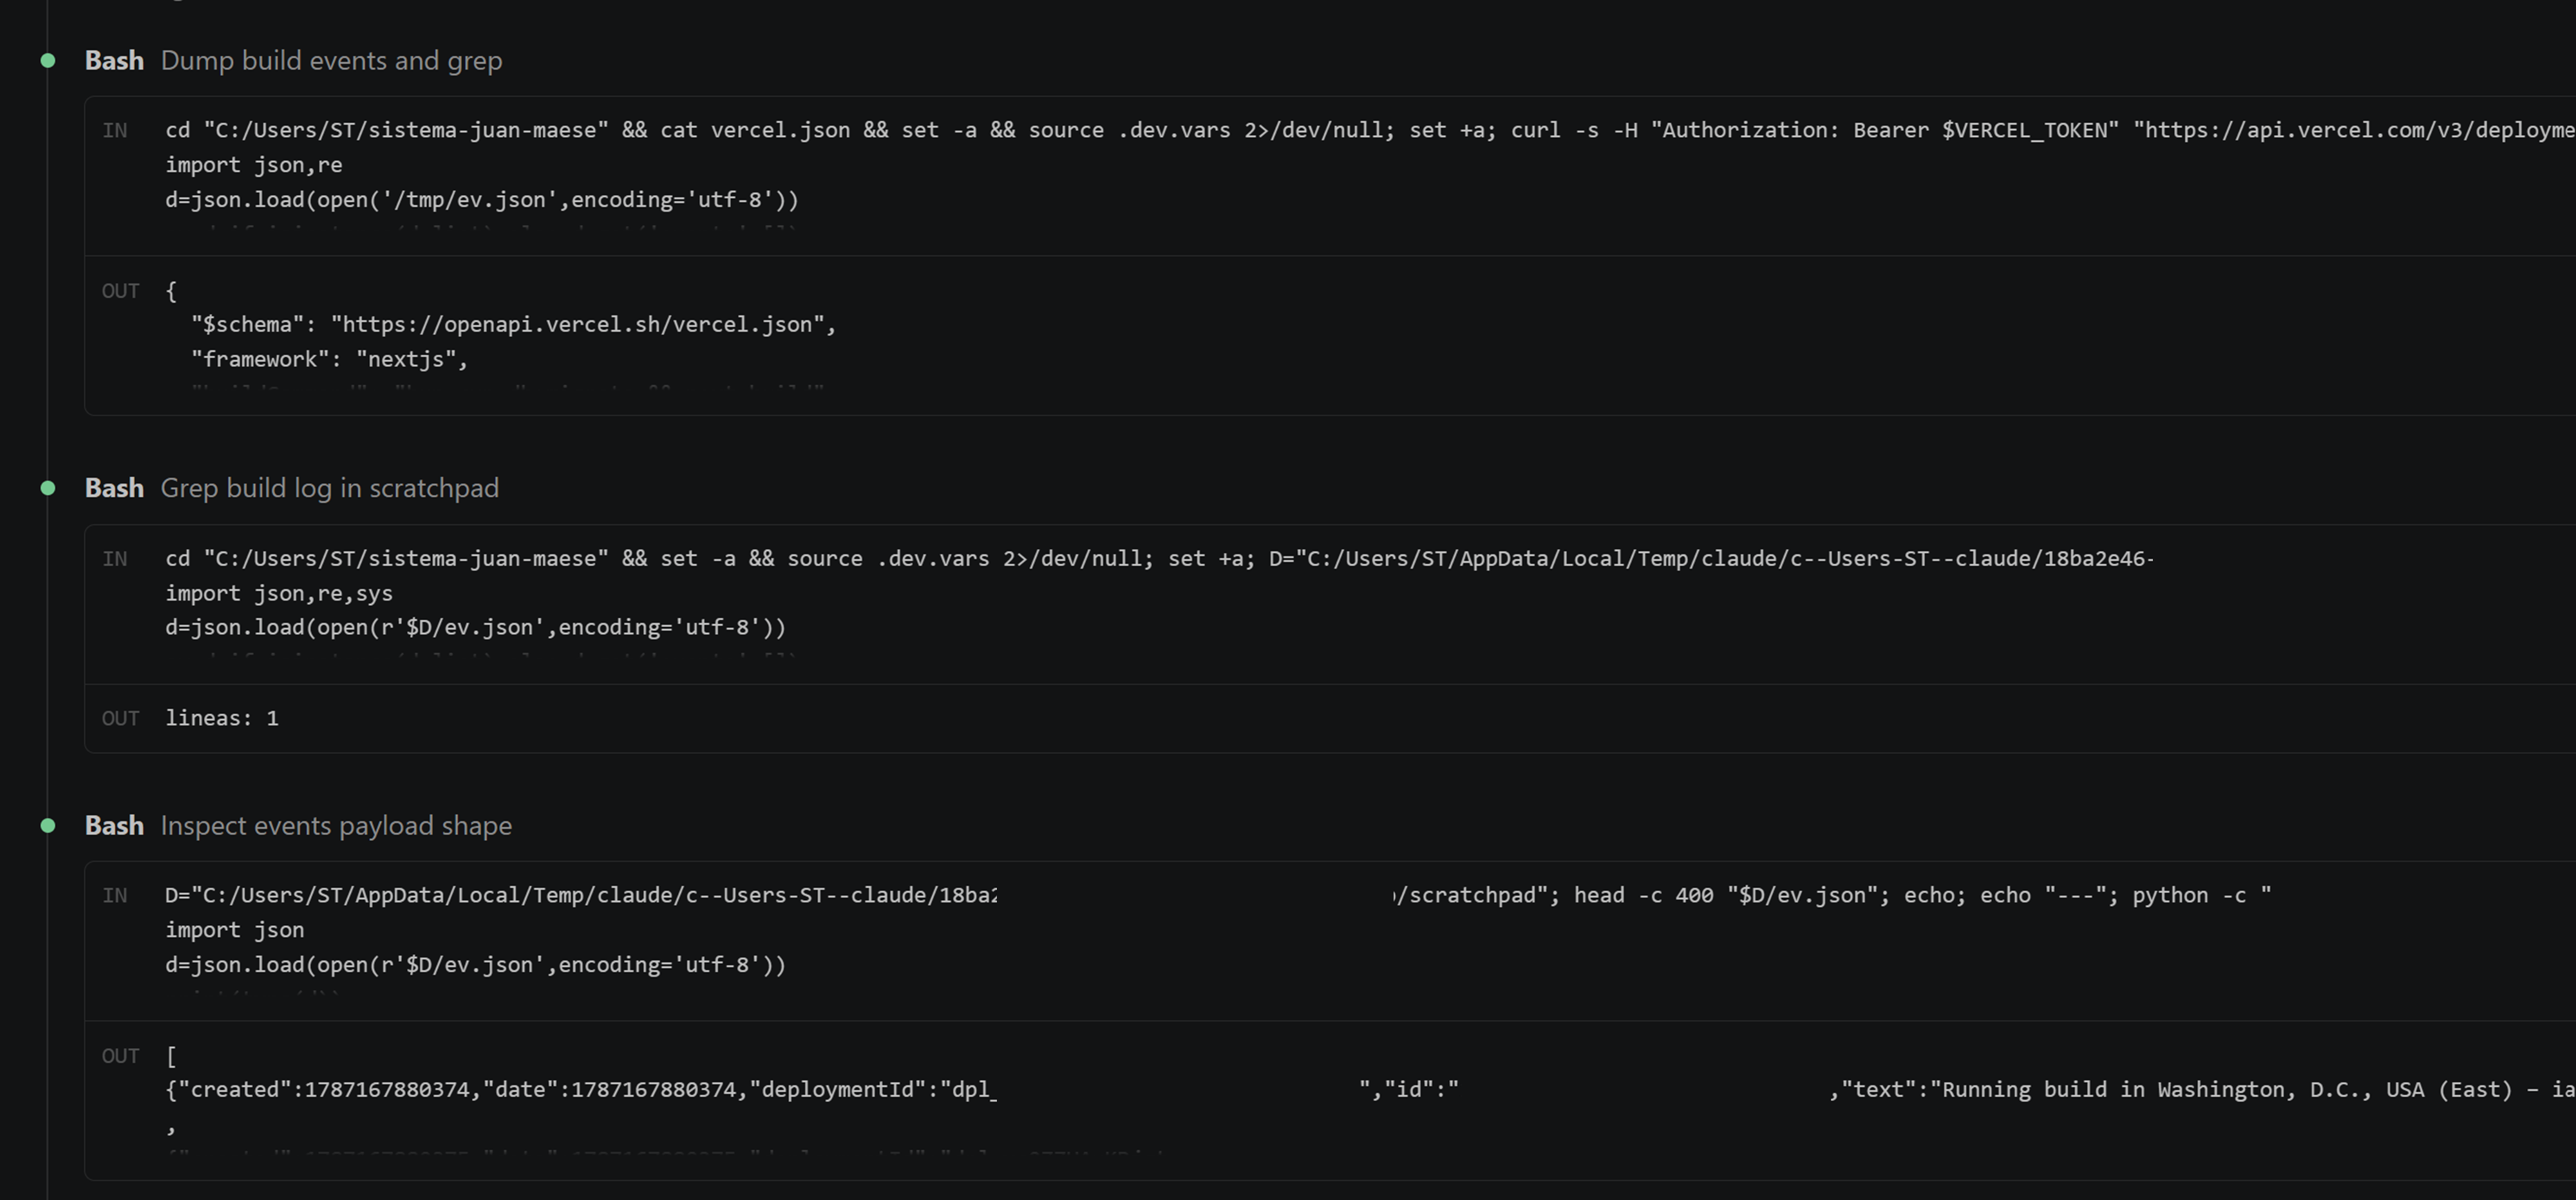Click the IN label of the first Bash block
2576x1200 pixels.
(115, 131)
